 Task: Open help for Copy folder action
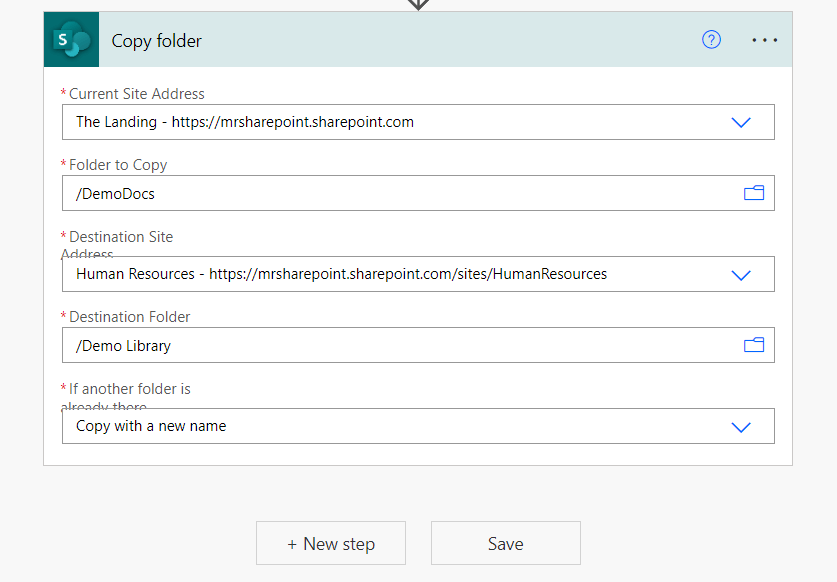(711, 40)
